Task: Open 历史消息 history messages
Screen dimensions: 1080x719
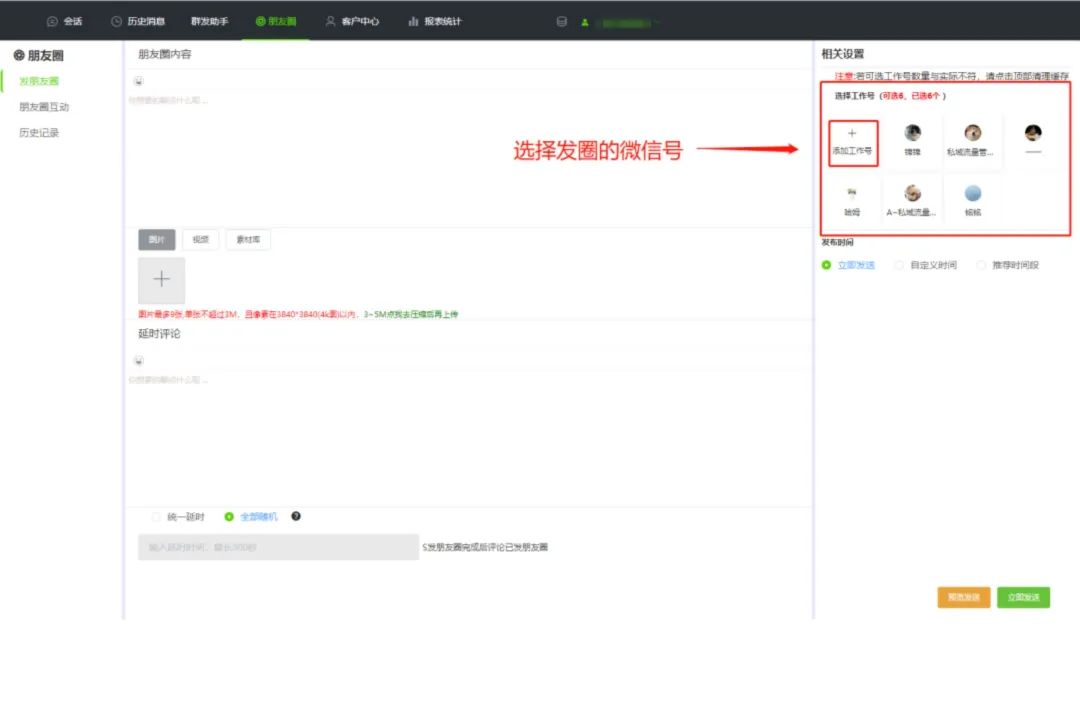Action: (x=145, y=20)
